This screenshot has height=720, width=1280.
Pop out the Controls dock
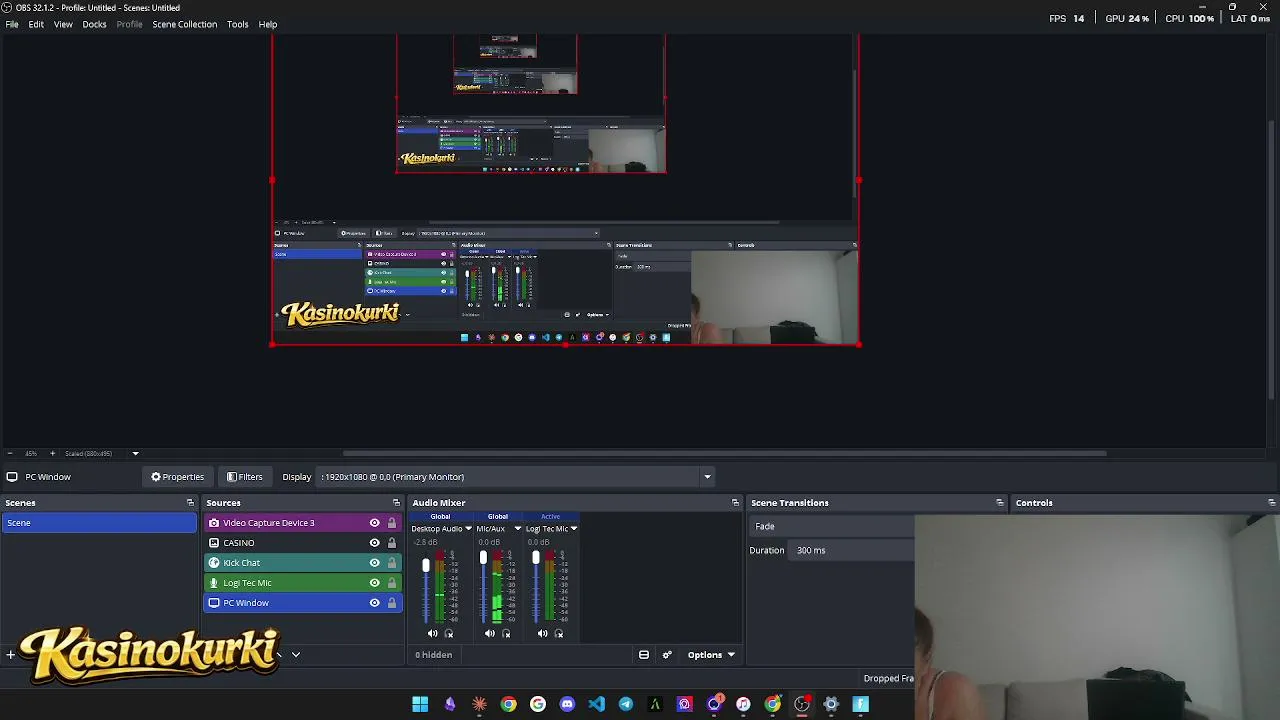pos(1271,503)
